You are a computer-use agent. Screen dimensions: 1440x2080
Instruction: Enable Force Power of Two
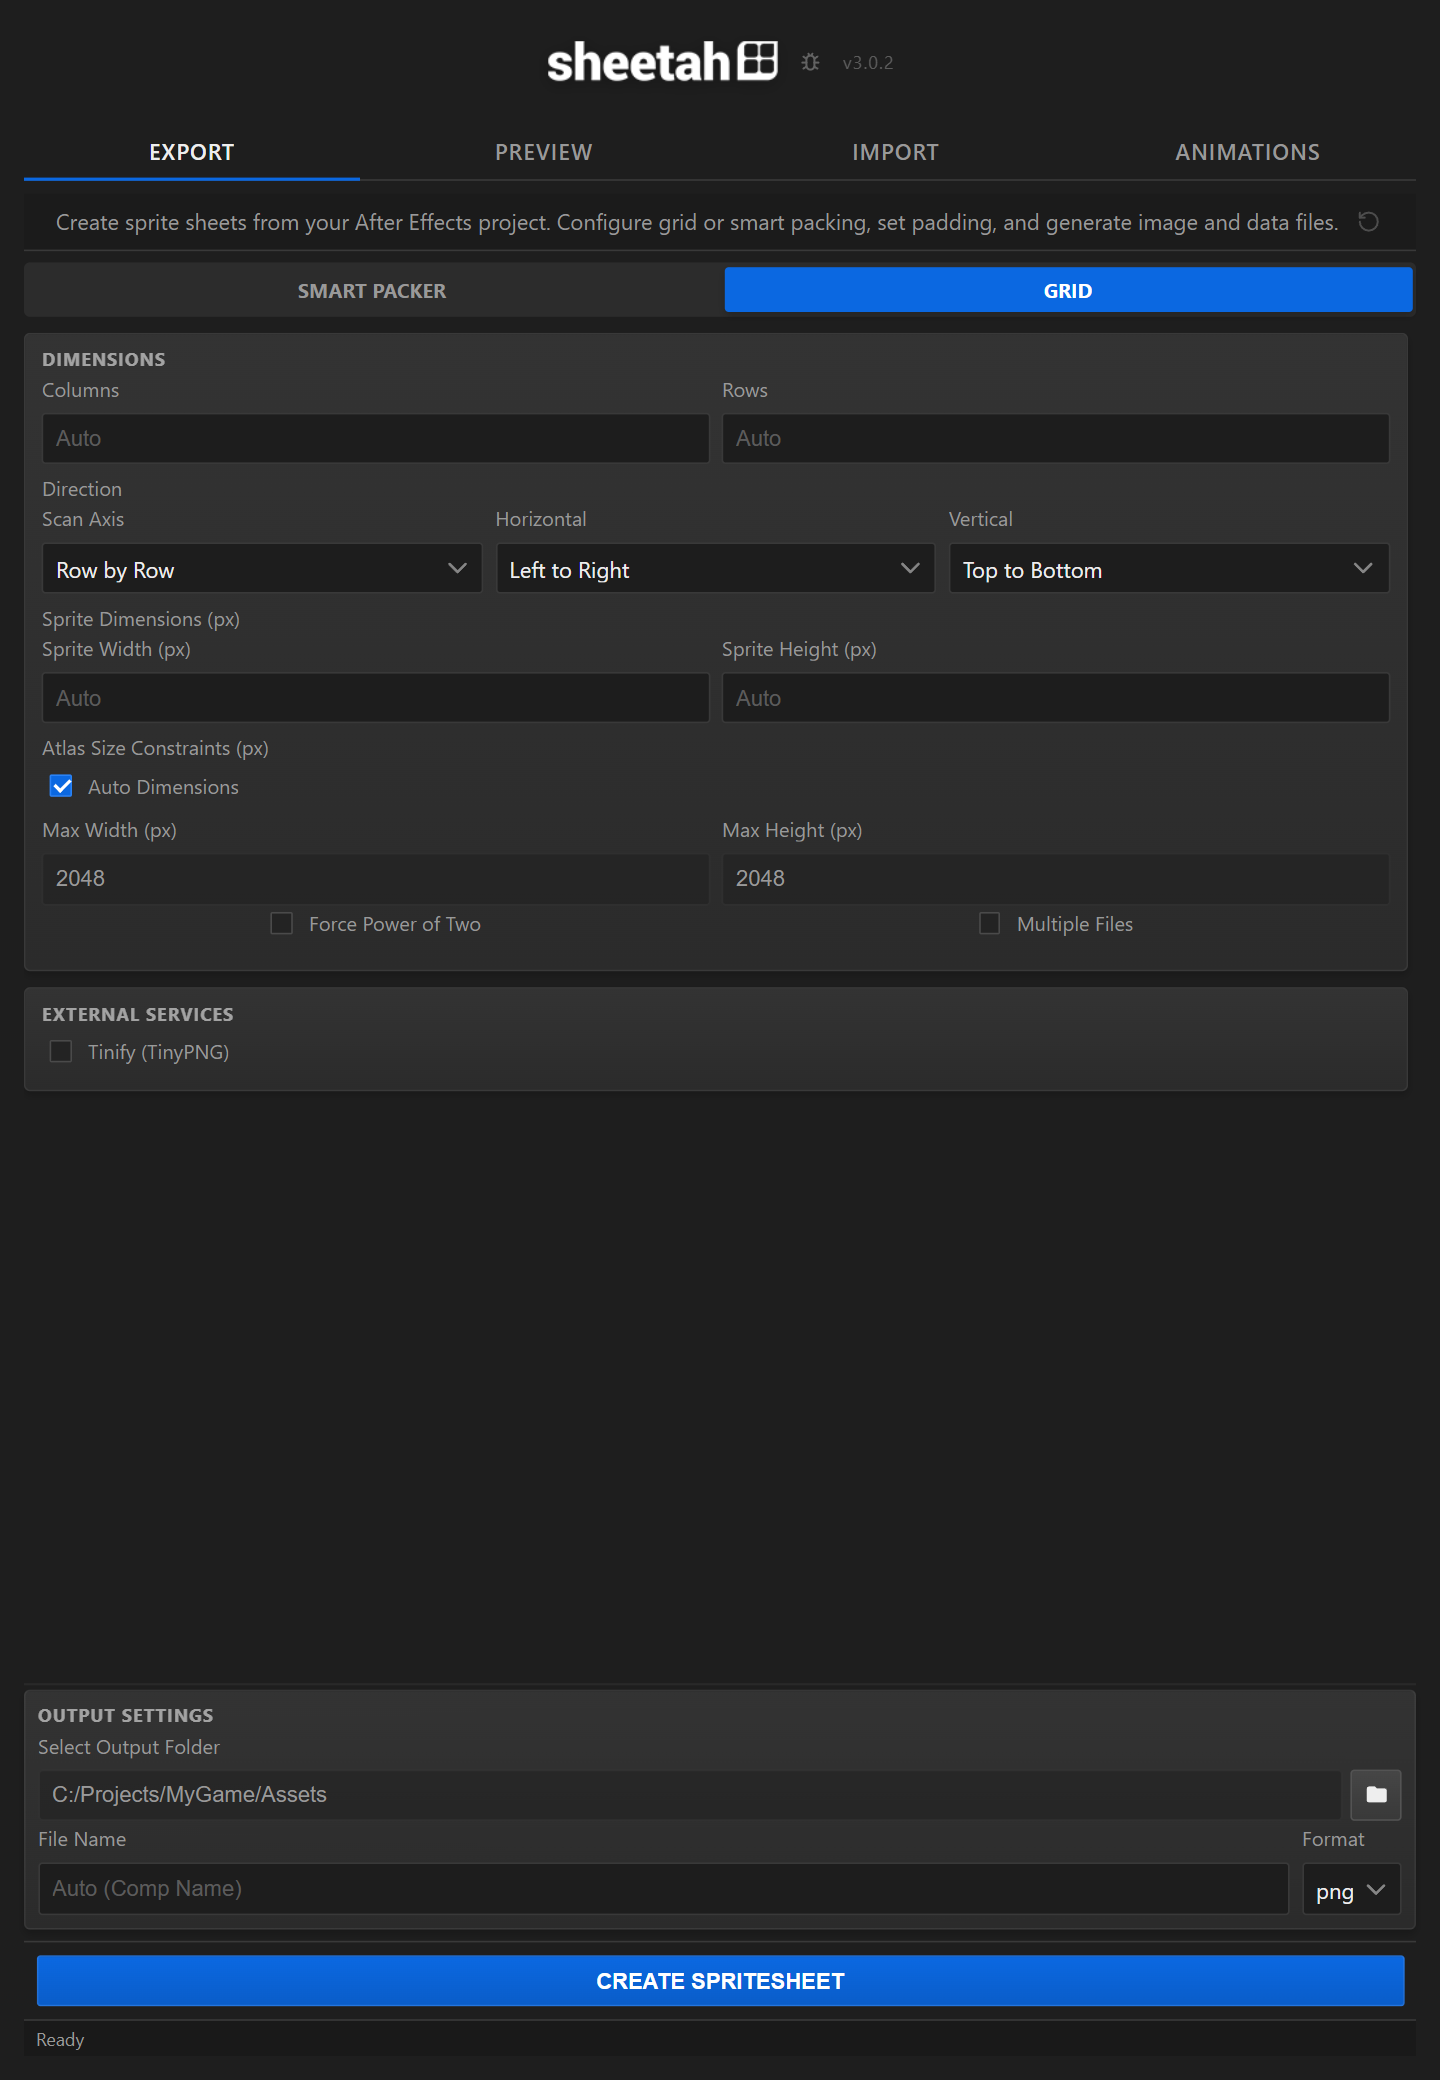click(x=282, y=923)
